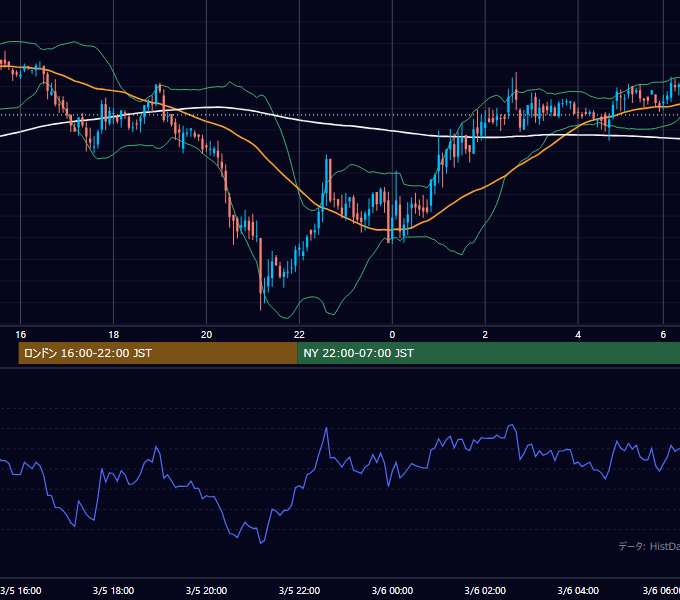Viewport: 680px width, 600px height.
Task: Click the tall candle high near 02:40
Action: (516, 75)
